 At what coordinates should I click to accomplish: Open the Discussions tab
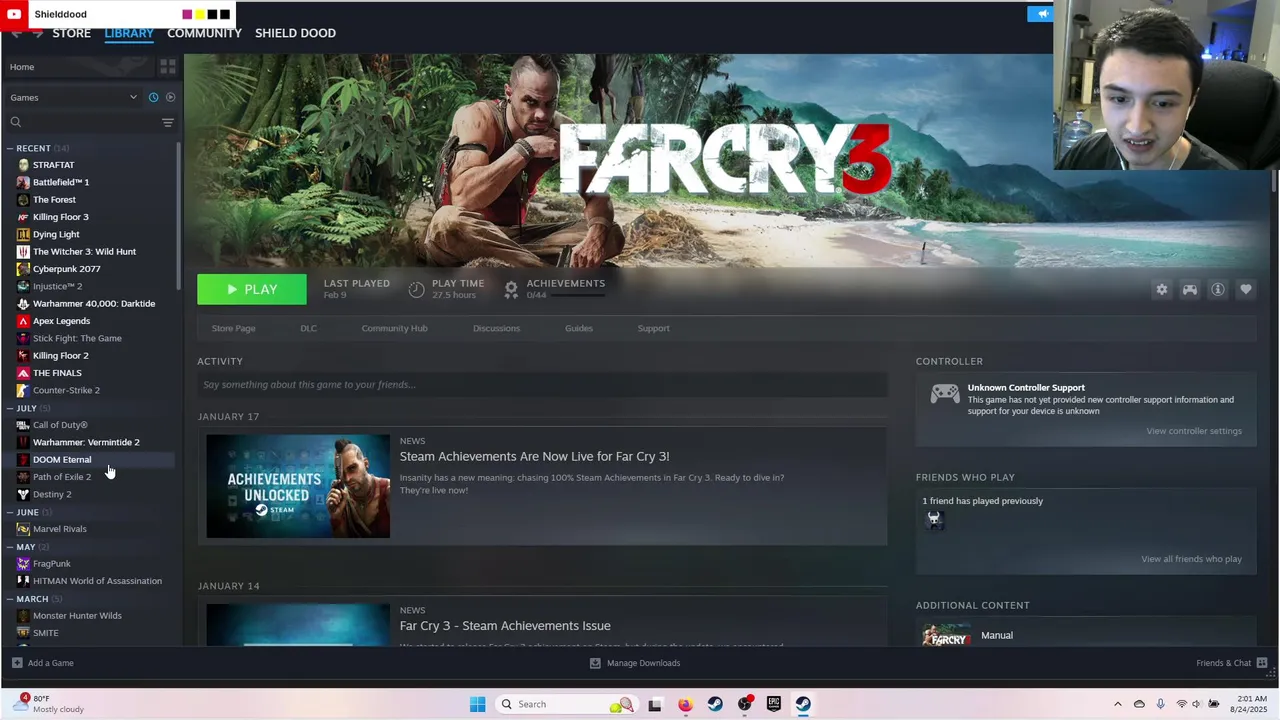496,328
